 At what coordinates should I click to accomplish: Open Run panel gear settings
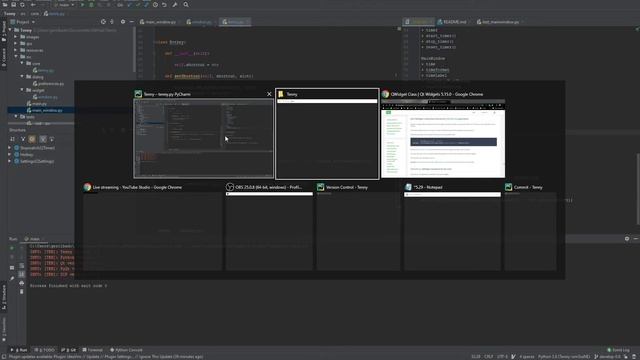click(627, 239)
